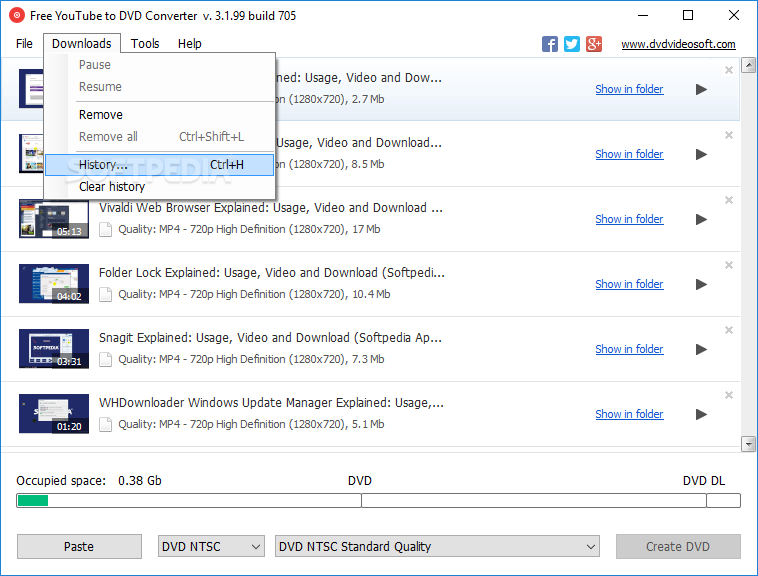Click the file icon beside Vivaldi quality info

point(105,230)
